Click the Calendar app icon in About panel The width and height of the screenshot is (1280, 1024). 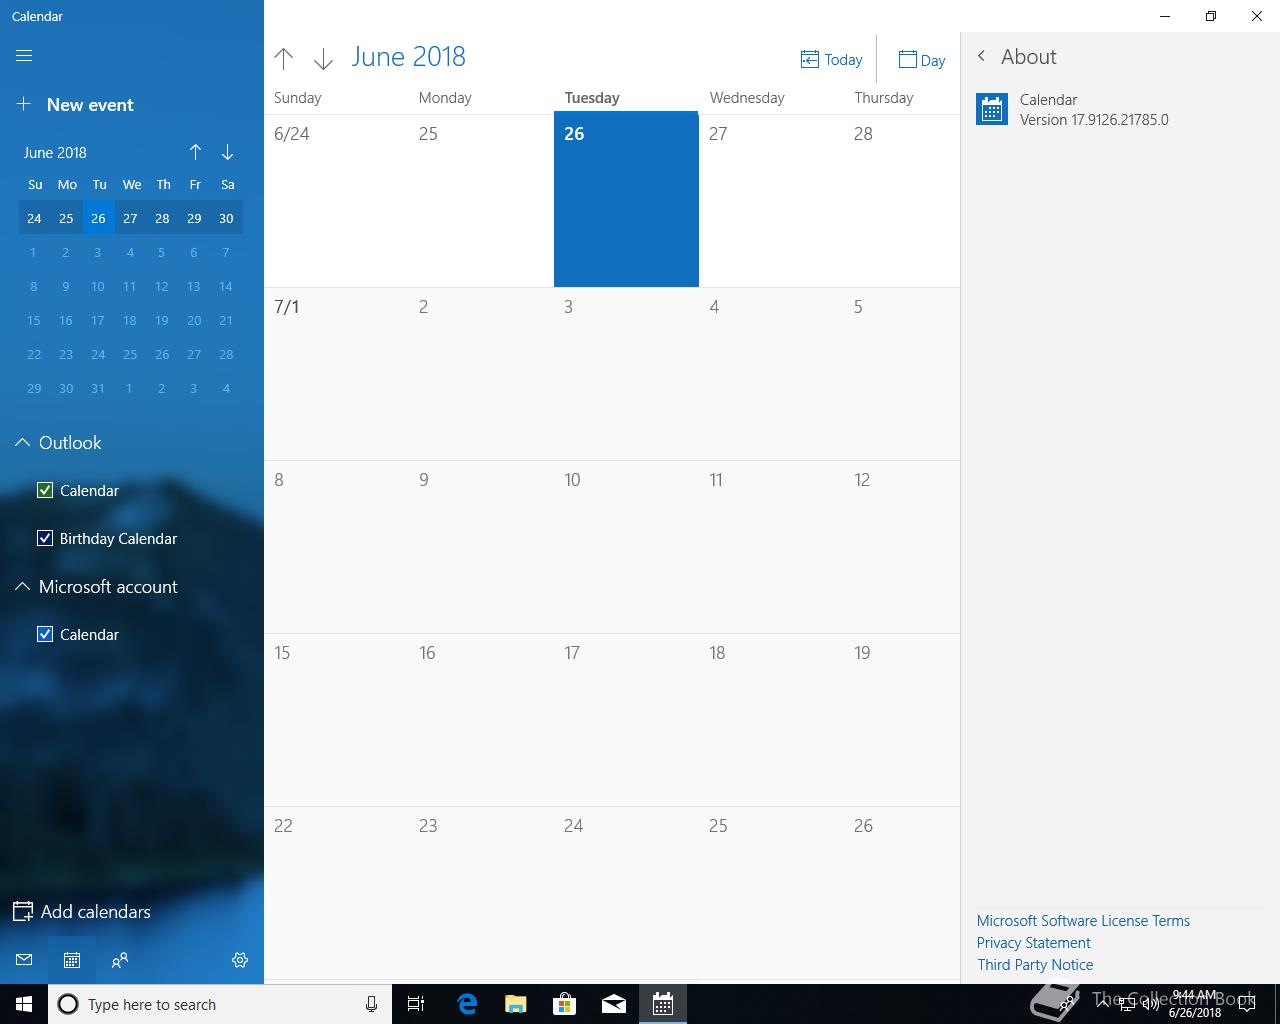click(992, 109)
